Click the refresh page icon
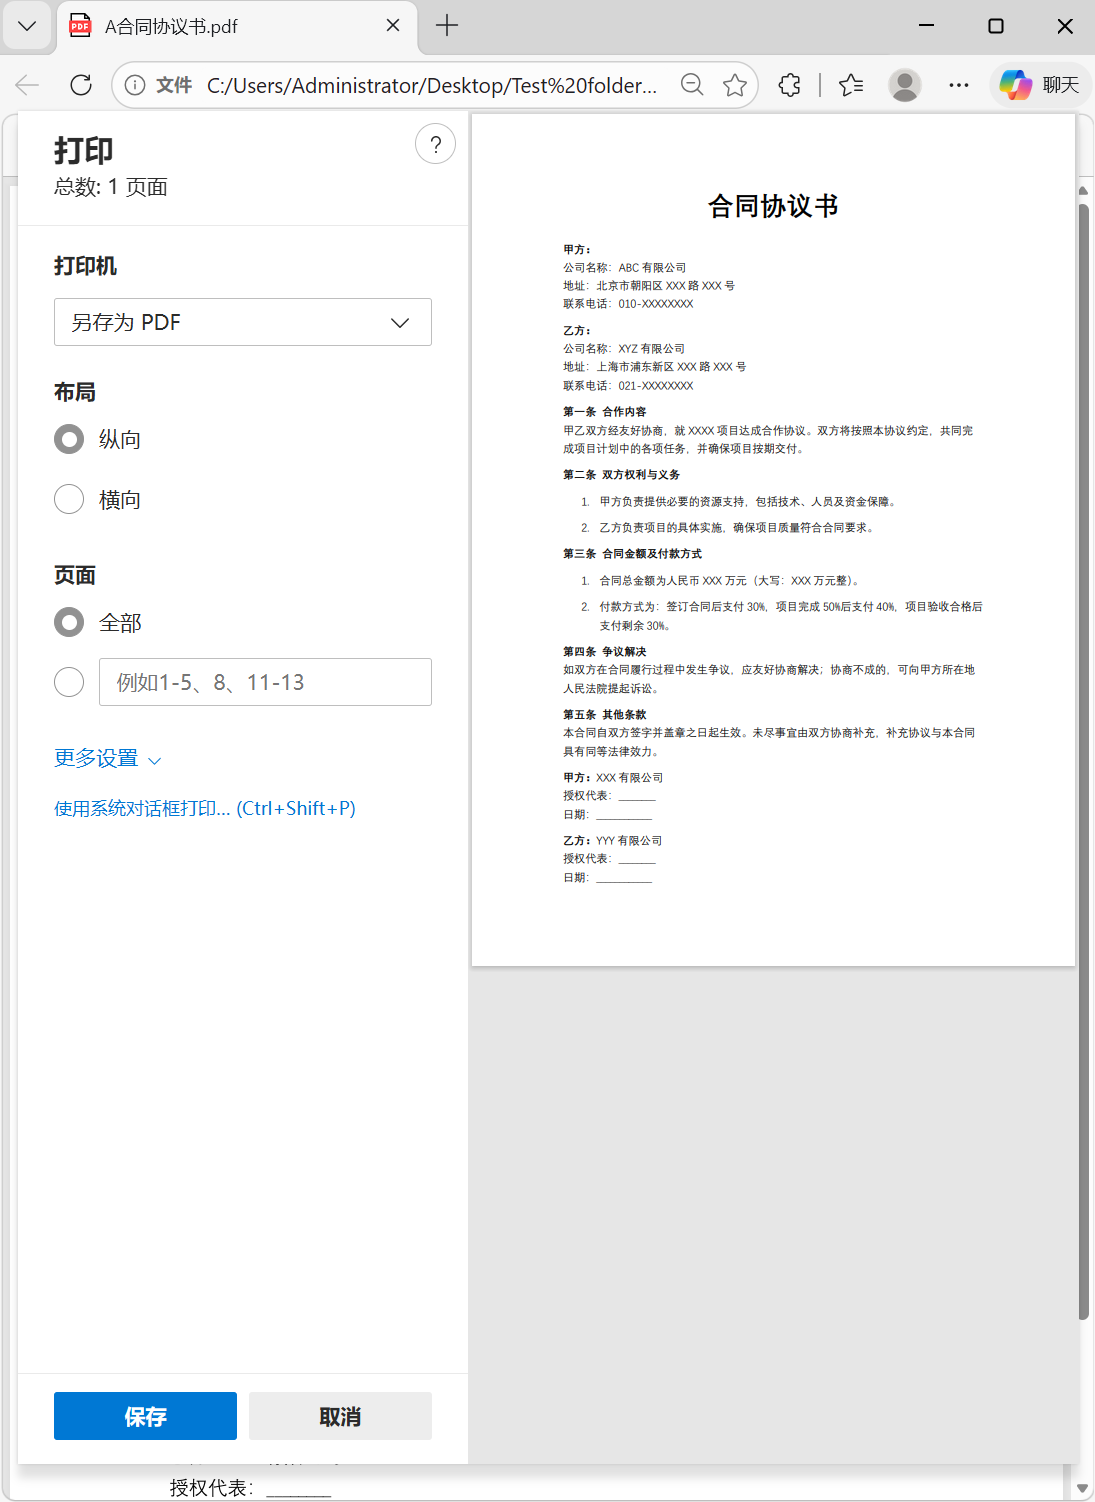This screenshot has height=1502, width=1095. tap(81, 85)
